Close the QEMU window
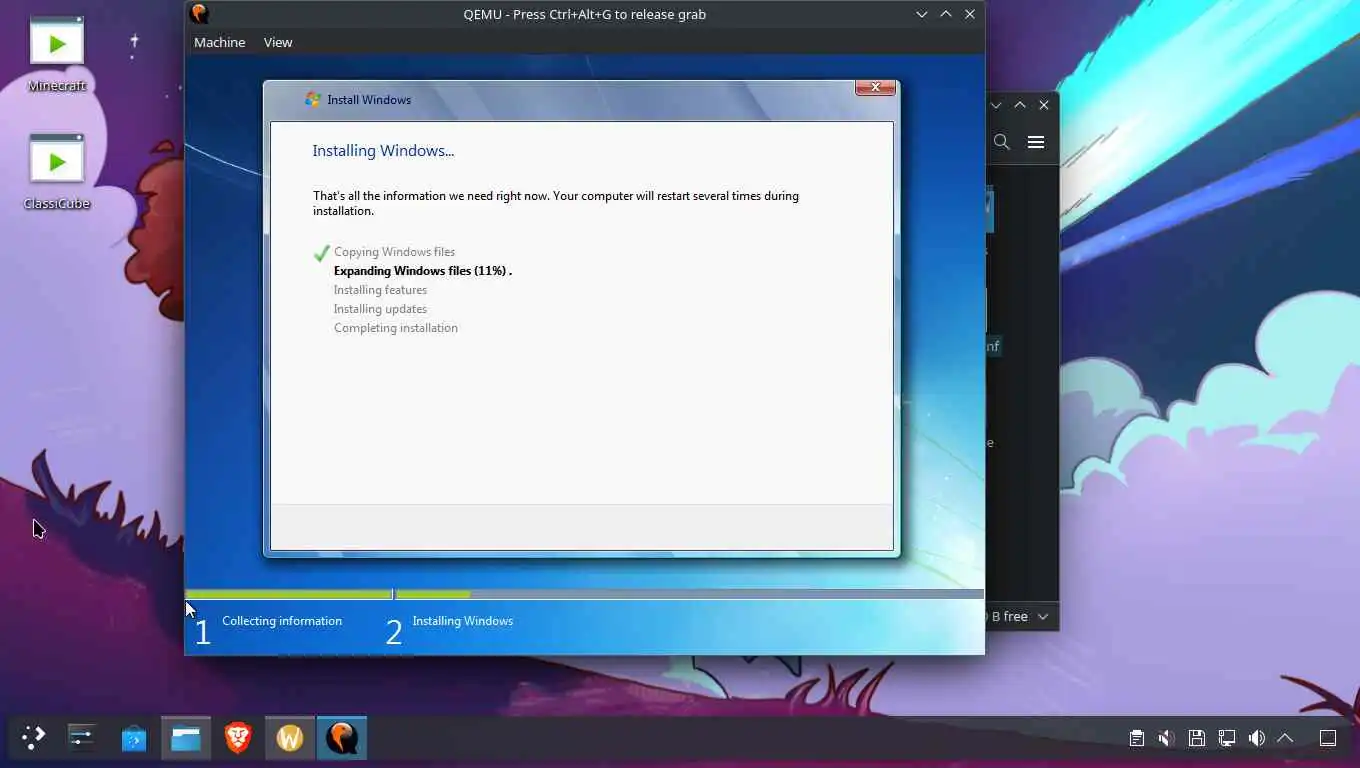Screen dimensions: 1360x768 (x=969, y=14)
